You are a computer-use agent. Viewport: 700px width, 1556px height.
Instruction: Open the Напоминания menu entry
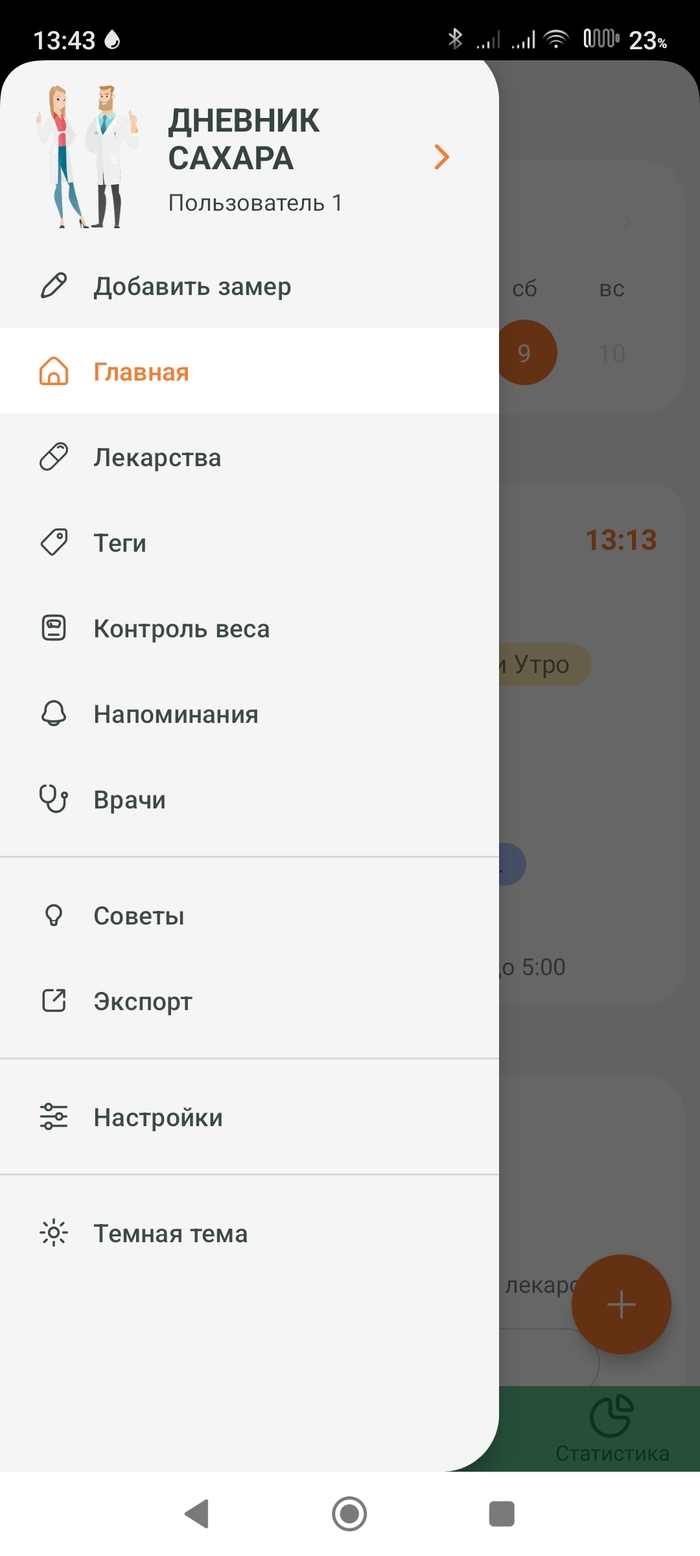point(176,714)
